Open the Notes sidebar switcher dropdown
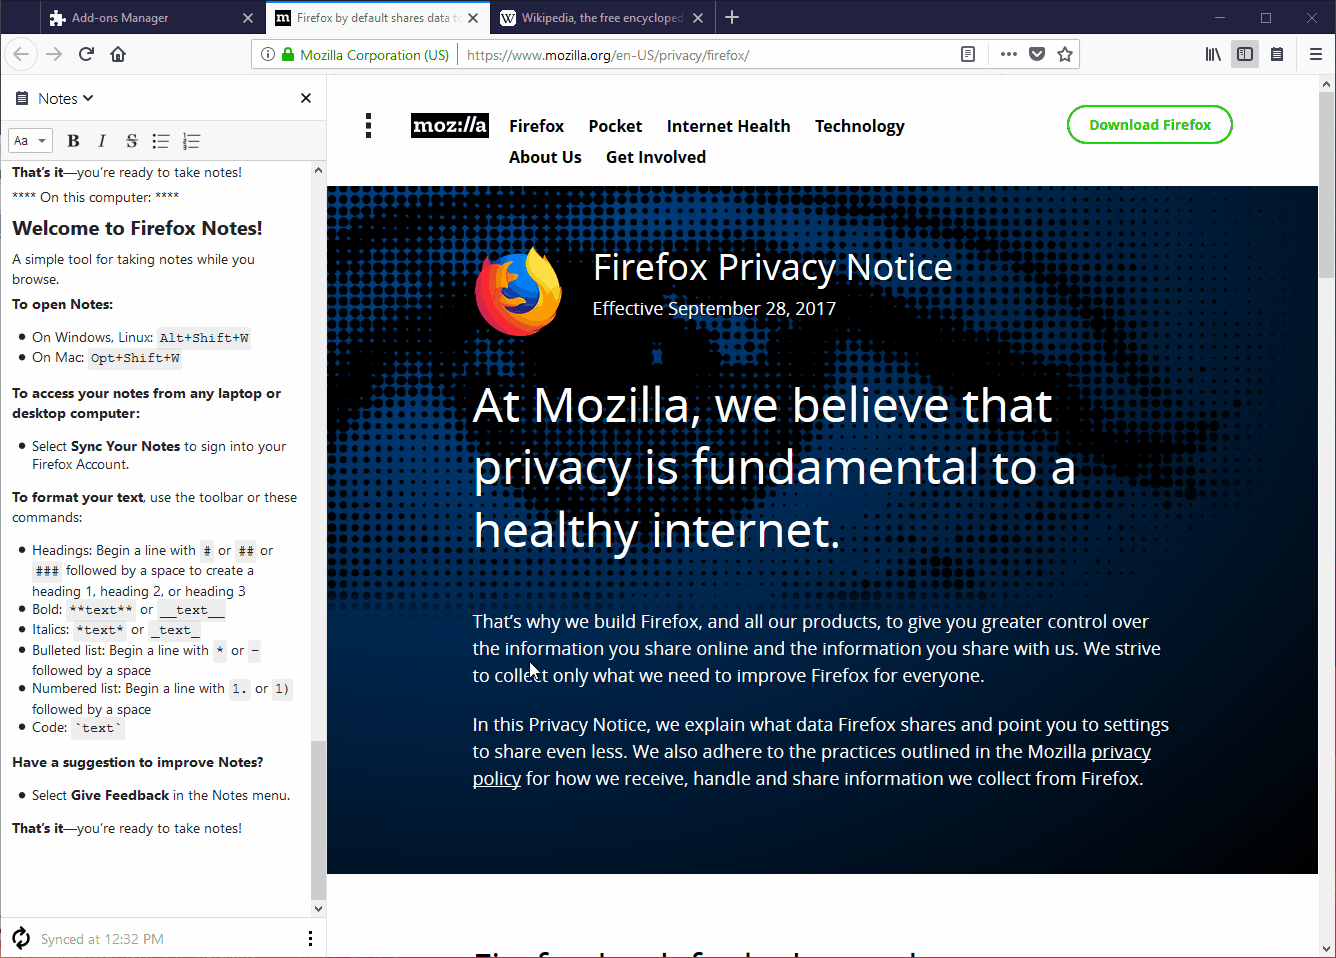This screenshot has width=1336, height=958. tap(66, 98)
